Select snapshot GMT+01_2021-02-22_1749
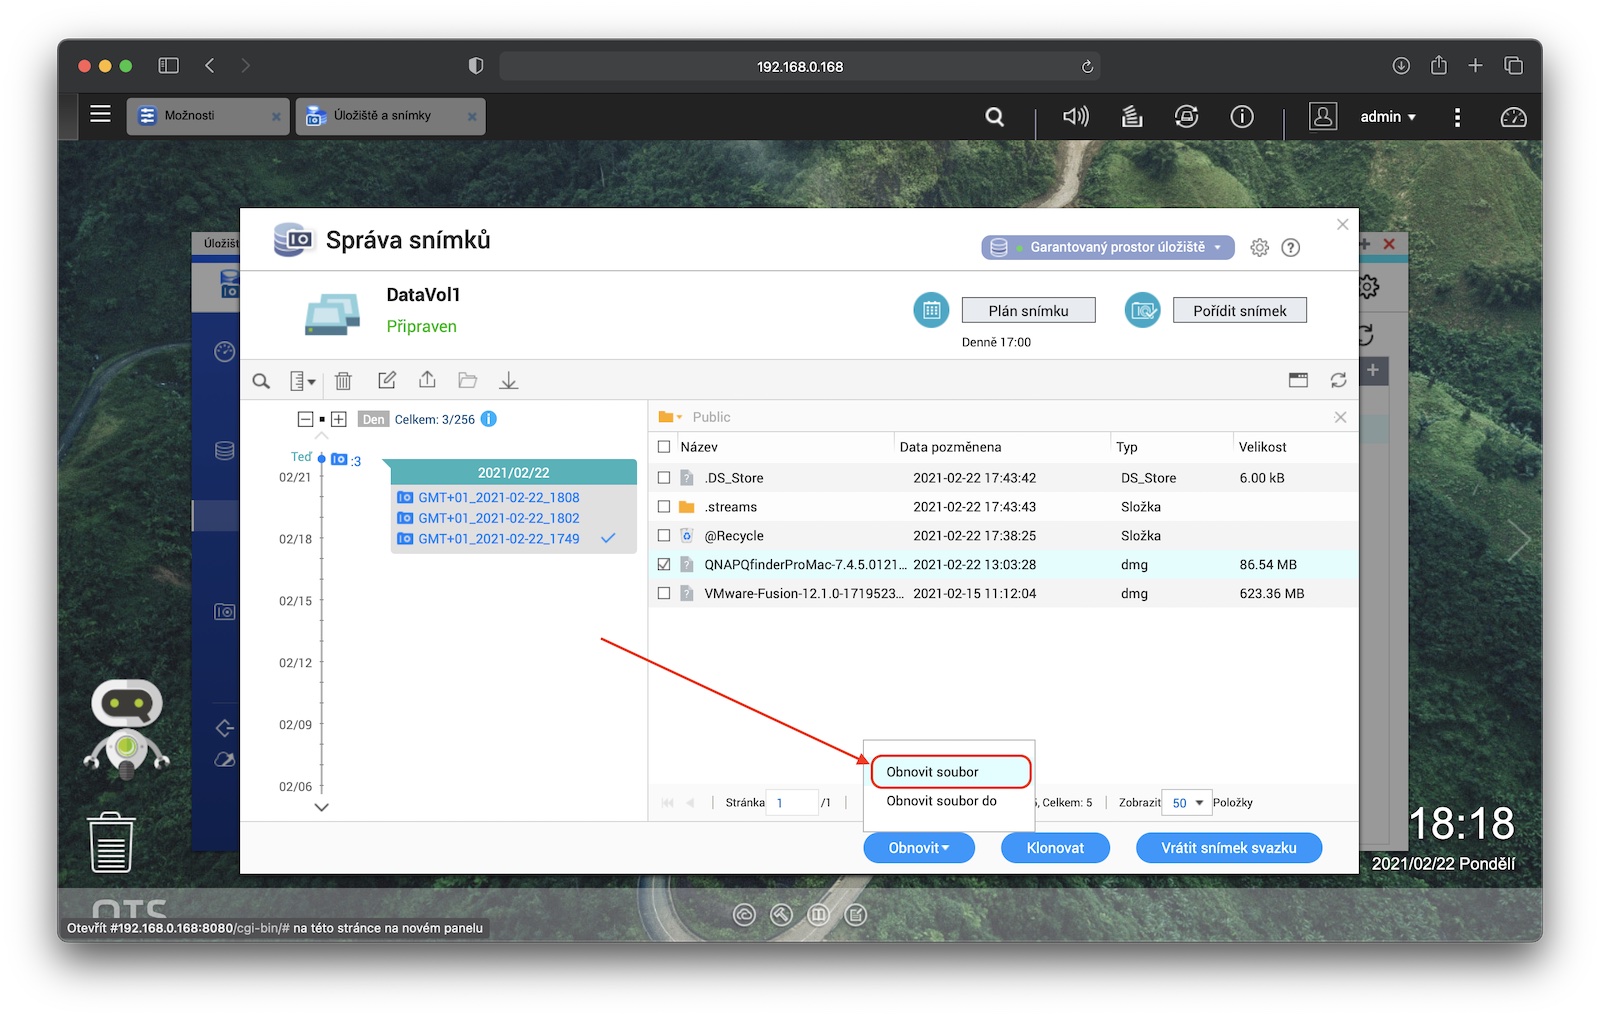 498,539
